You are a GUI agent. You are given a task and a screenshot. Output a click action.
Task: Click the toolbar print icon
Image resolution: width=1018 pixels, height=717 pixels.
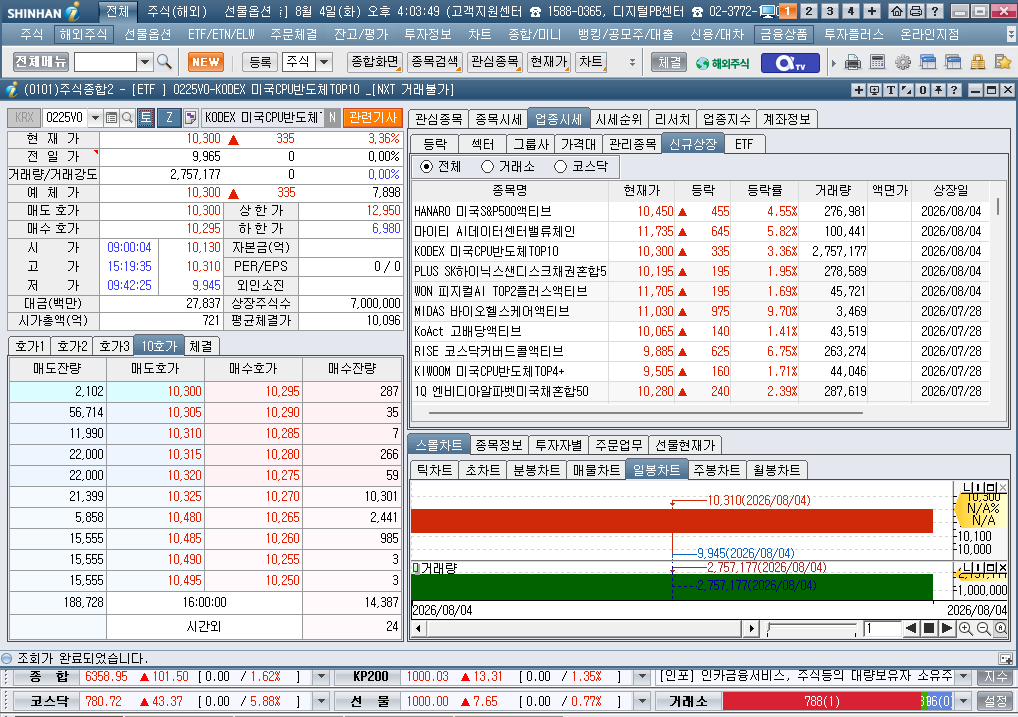coord(852,62)
